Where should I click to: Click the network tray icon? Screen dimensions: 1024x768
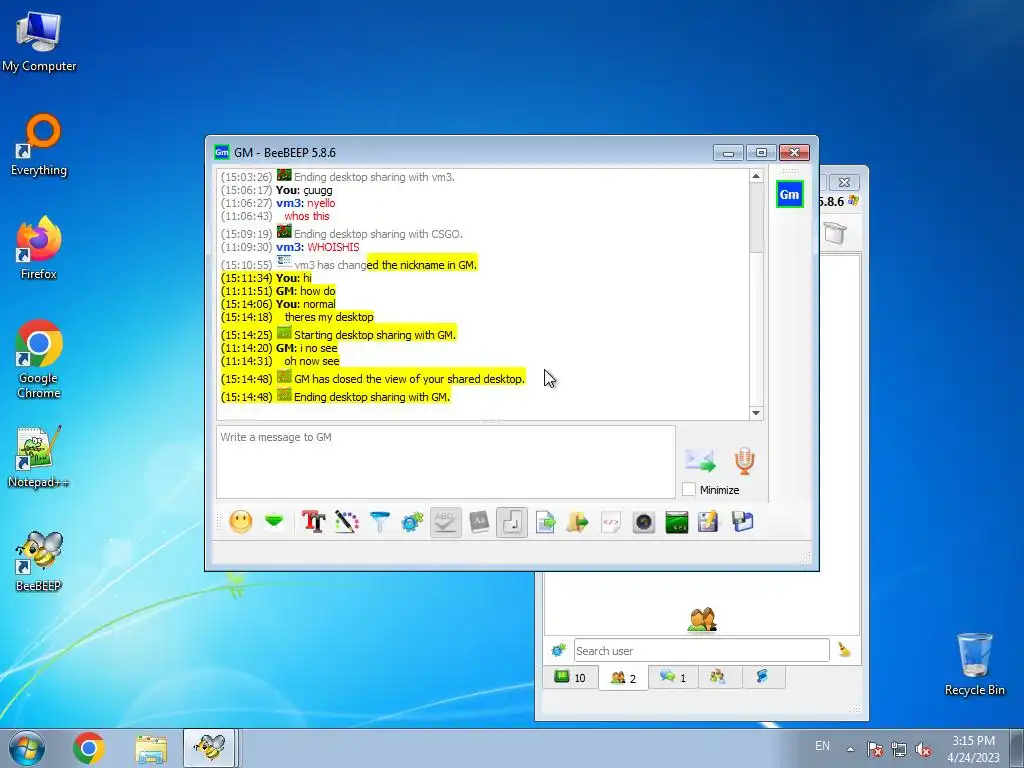pos(899,749)
